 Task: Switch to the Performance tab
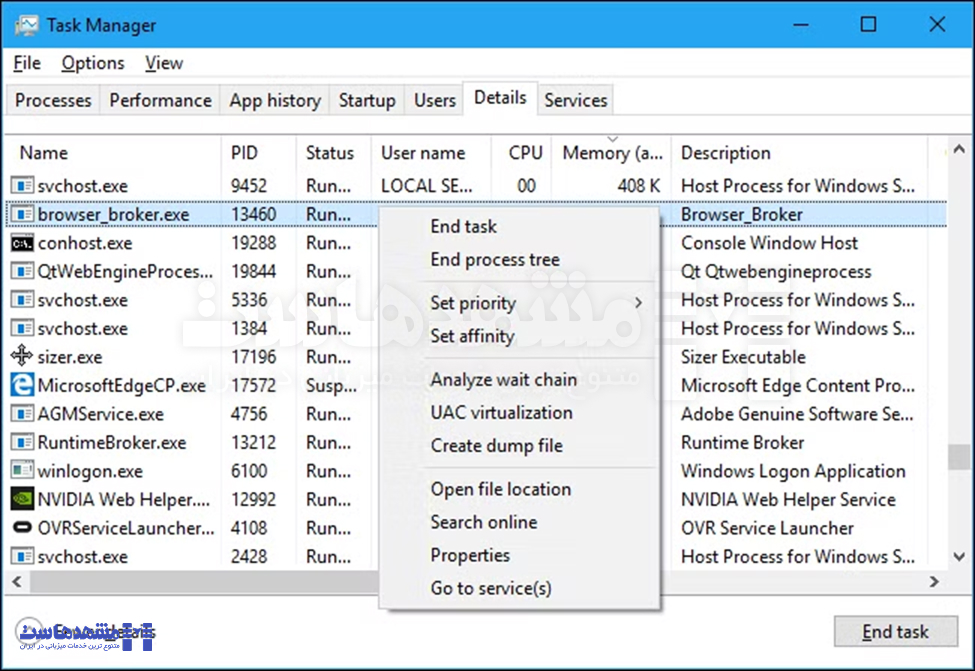(160, 100)
